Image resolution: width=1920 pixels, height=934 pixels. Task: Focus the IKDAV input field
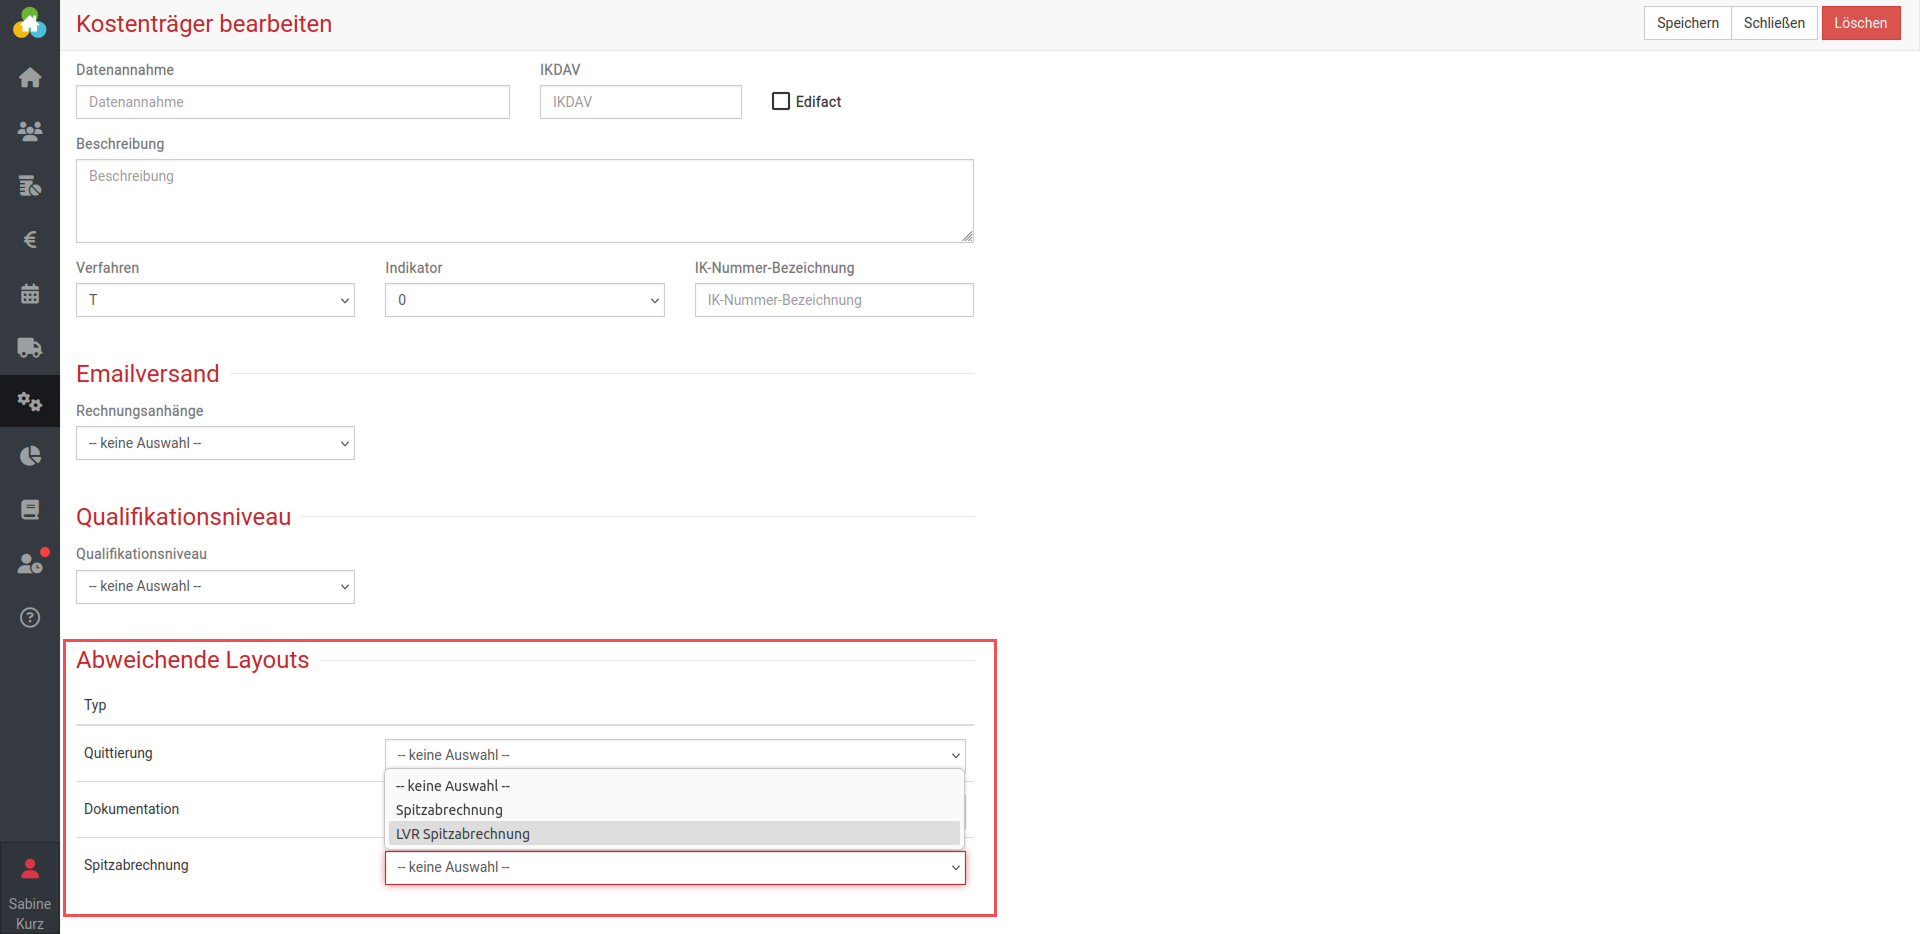pyautogui.click(x=641, y=102)
